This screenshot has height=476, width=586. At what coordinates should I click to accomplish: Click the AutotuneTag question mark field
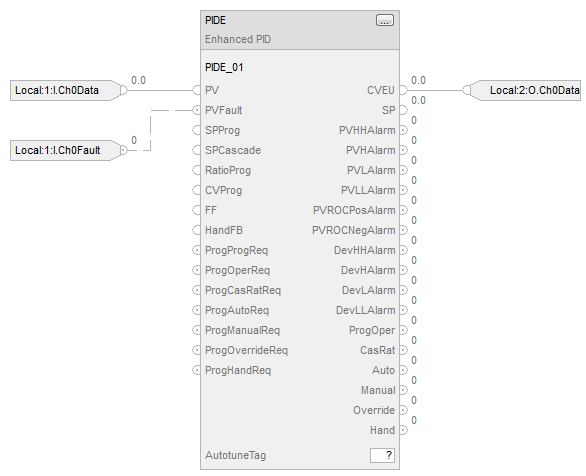(x=382, y=455)
